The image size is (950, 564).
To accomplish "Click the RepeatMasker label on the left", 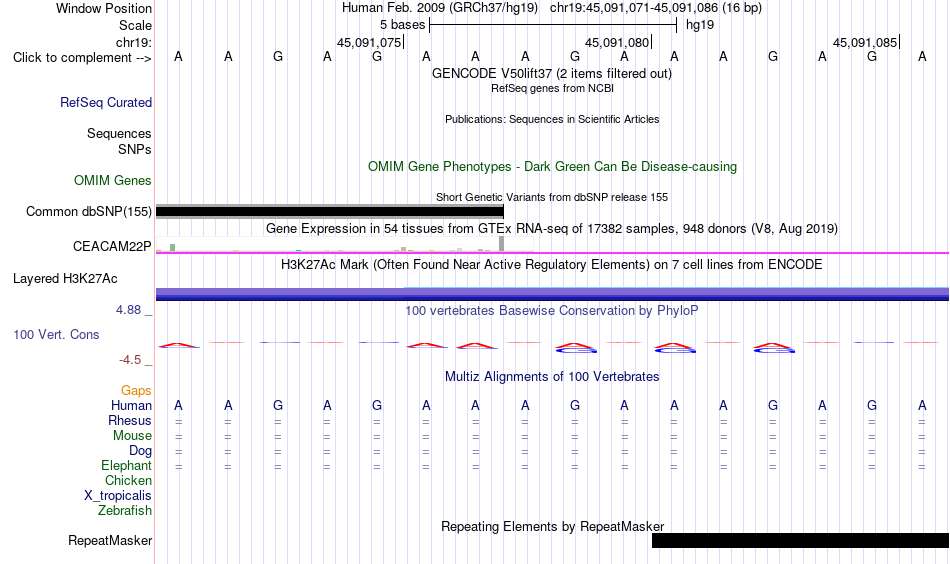I will (x=110, y=540).
